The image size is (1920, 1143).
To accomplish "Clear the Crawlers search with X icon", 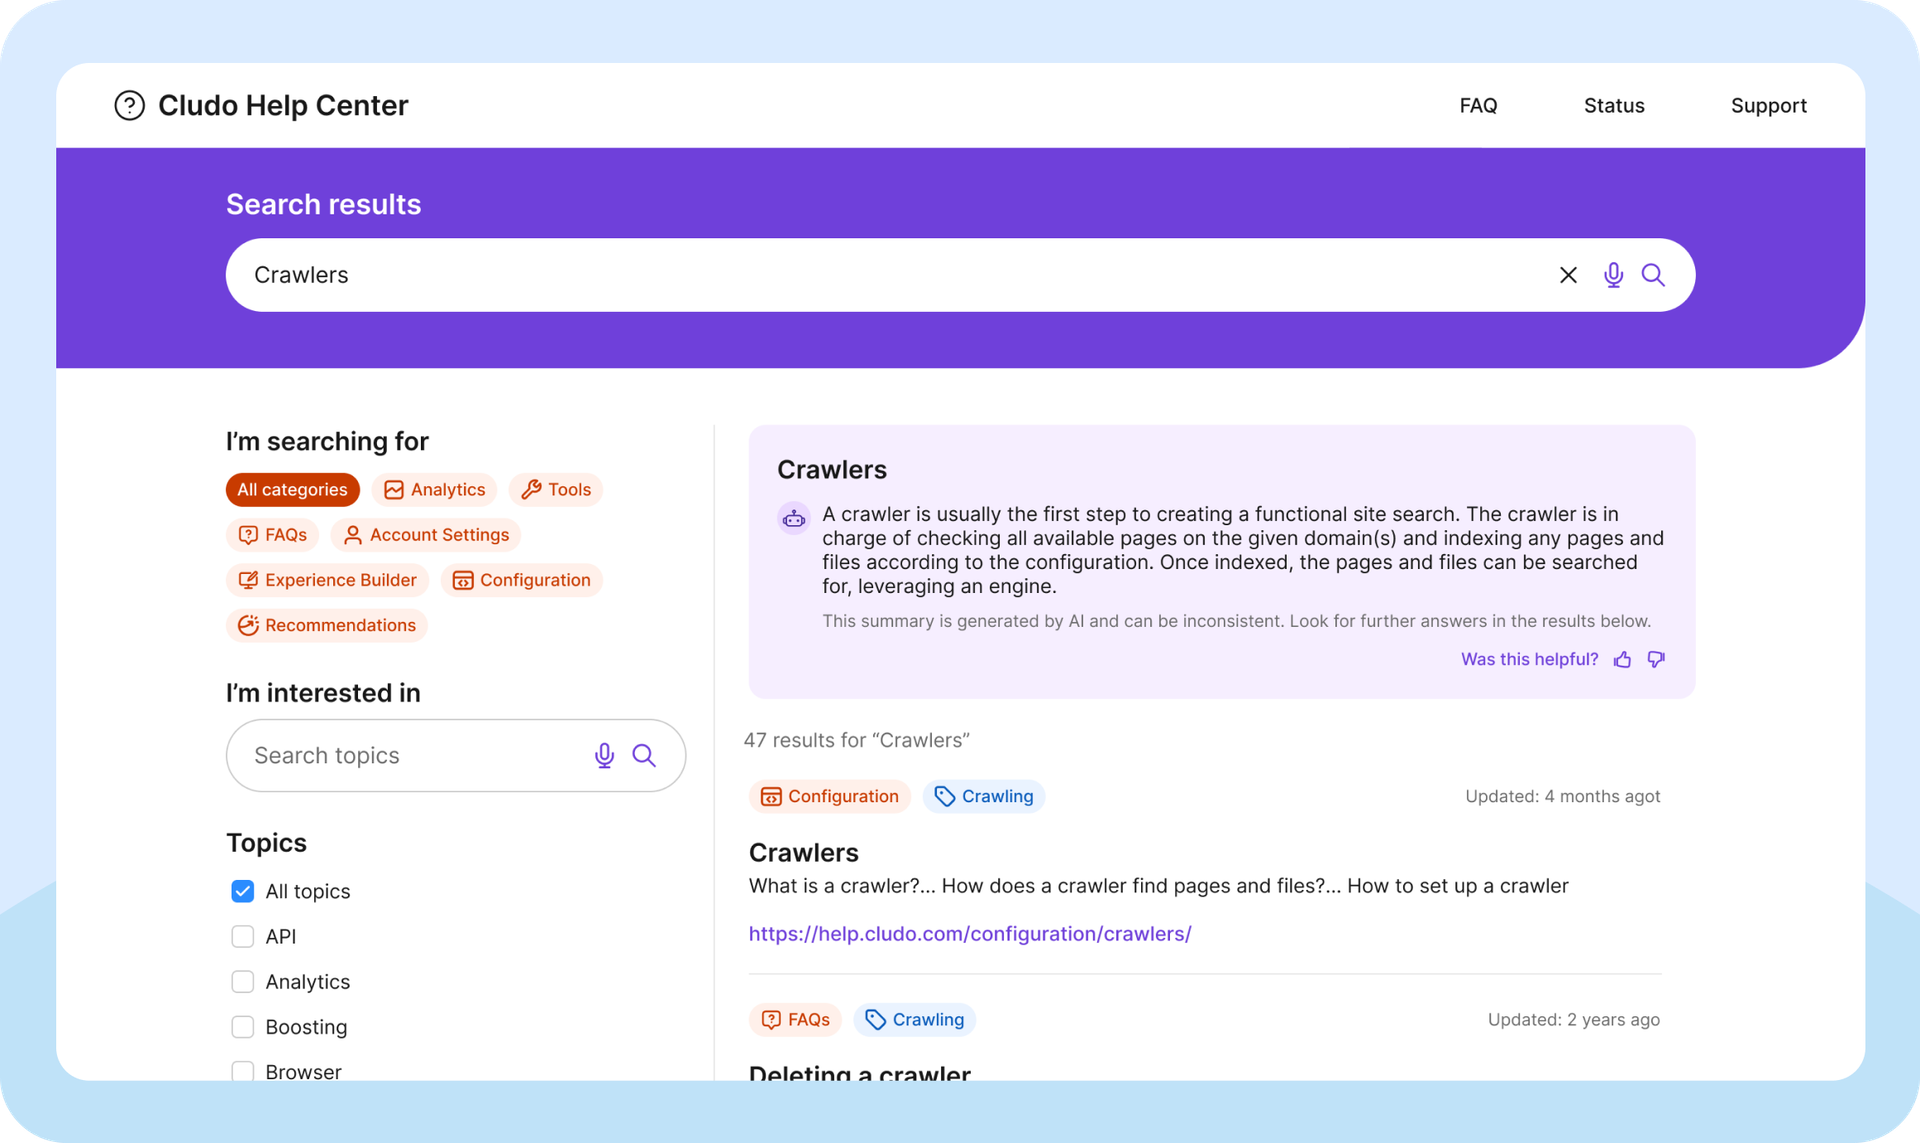I will (1568, 275).
